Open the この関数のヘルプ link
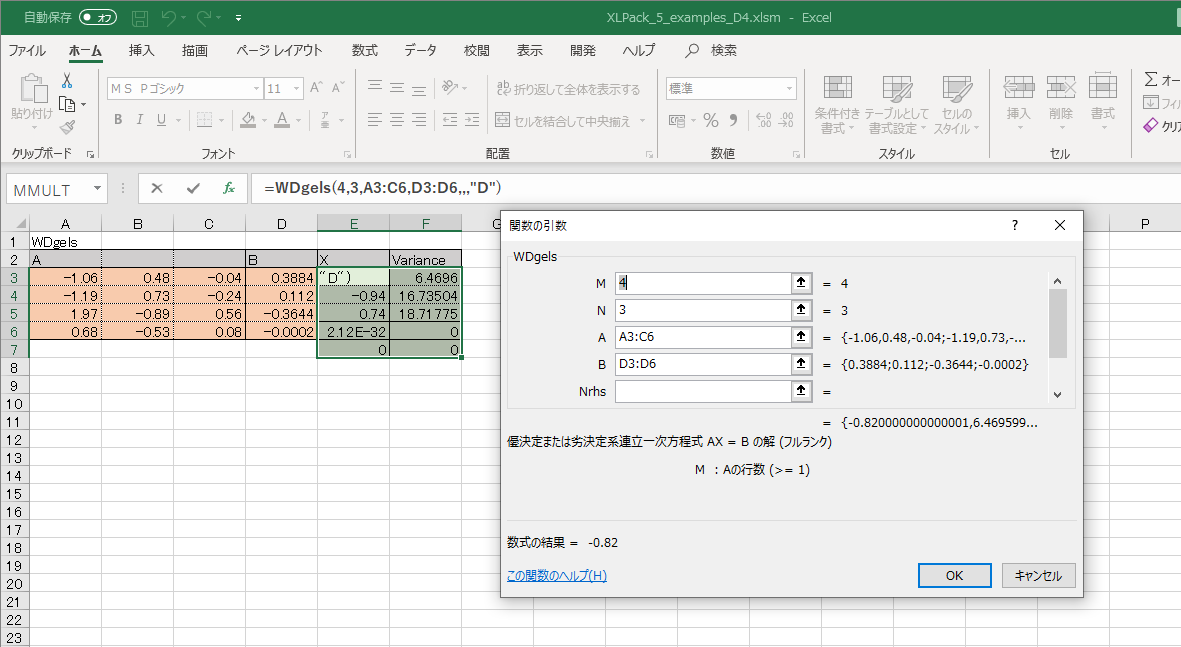This screenshot has height=647, width=1181. [x=556, y=575]
